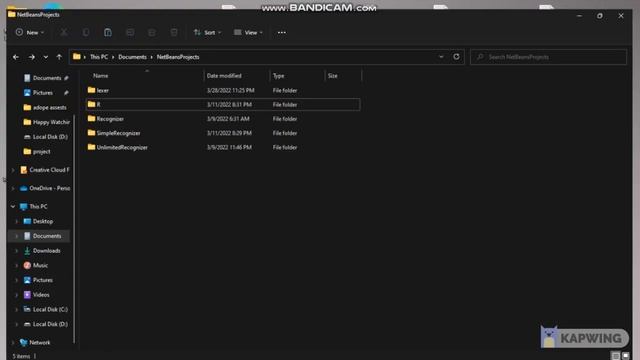This screenshot has width=640, height=360.
Task: Open recent locations dropdown arrow
Action: click(x=46, y=57)
